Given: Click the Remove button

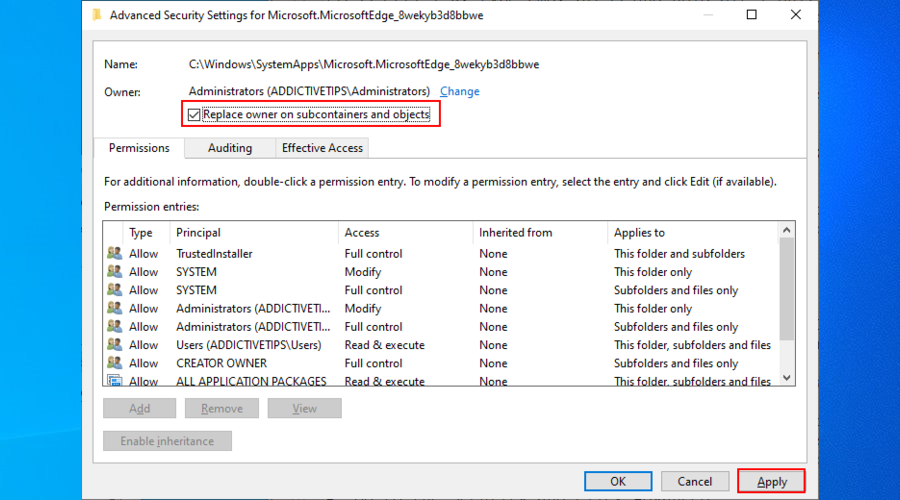Looking at the screenshot, I should (222, 408).
